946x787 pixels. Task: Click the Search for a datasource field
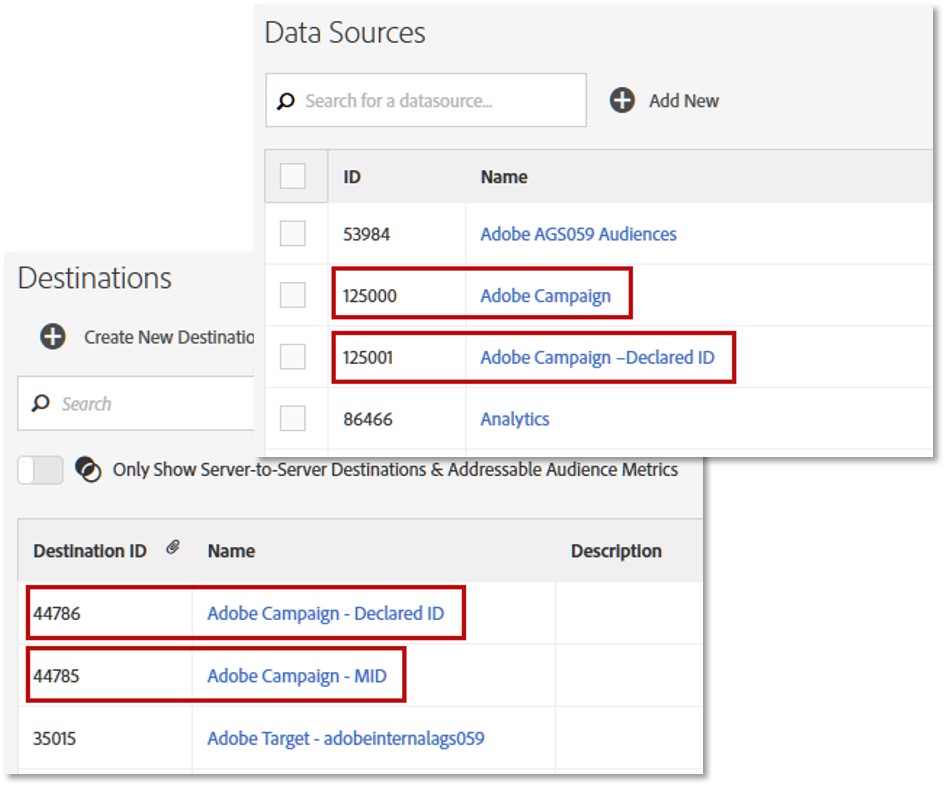pyautogui.click(x=426, y=100)
